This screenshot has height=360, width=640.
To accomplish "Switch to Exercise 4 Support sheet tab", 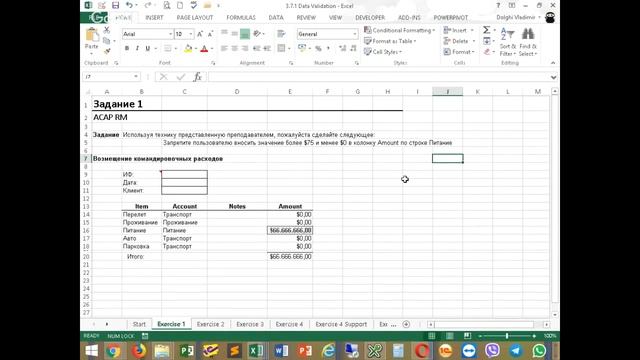I will coord(341,324).
